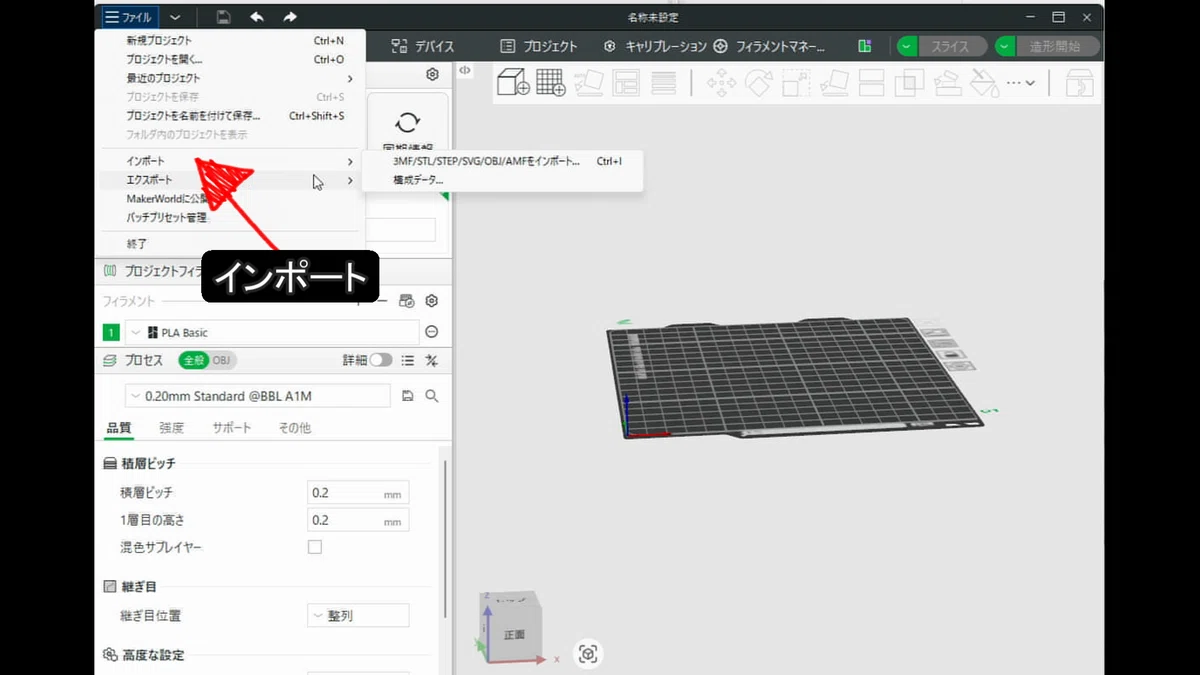Switch process scope to OBJ

click(x=221, y=361)
